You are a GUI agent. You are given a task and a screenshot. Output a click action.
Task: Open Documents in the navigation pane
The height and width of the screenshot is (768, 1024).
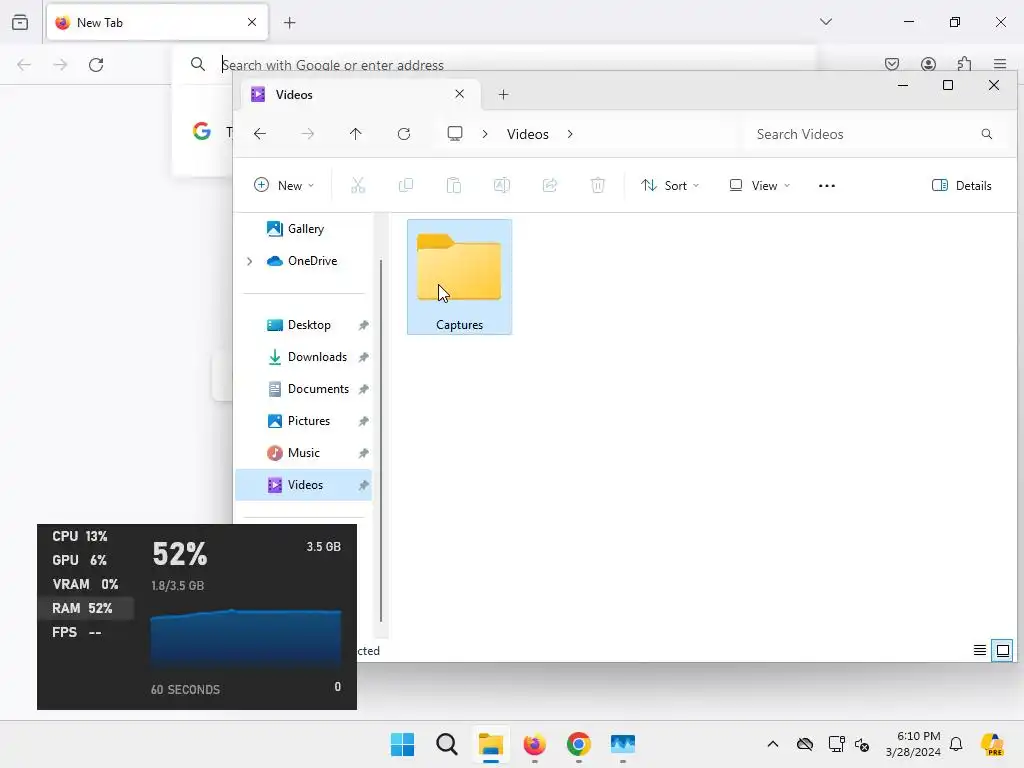pyautogui.click(x=304, y=389)
